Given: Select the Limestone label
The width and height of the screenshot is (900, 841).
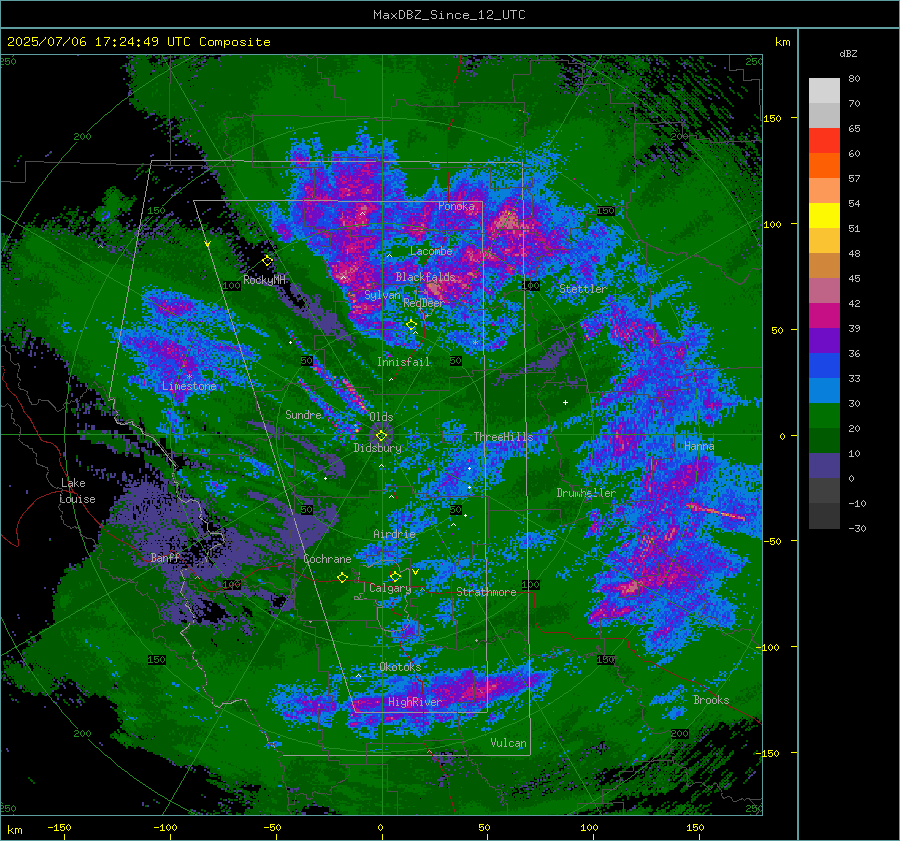Looking at the screenshot, I should [189, 386].
